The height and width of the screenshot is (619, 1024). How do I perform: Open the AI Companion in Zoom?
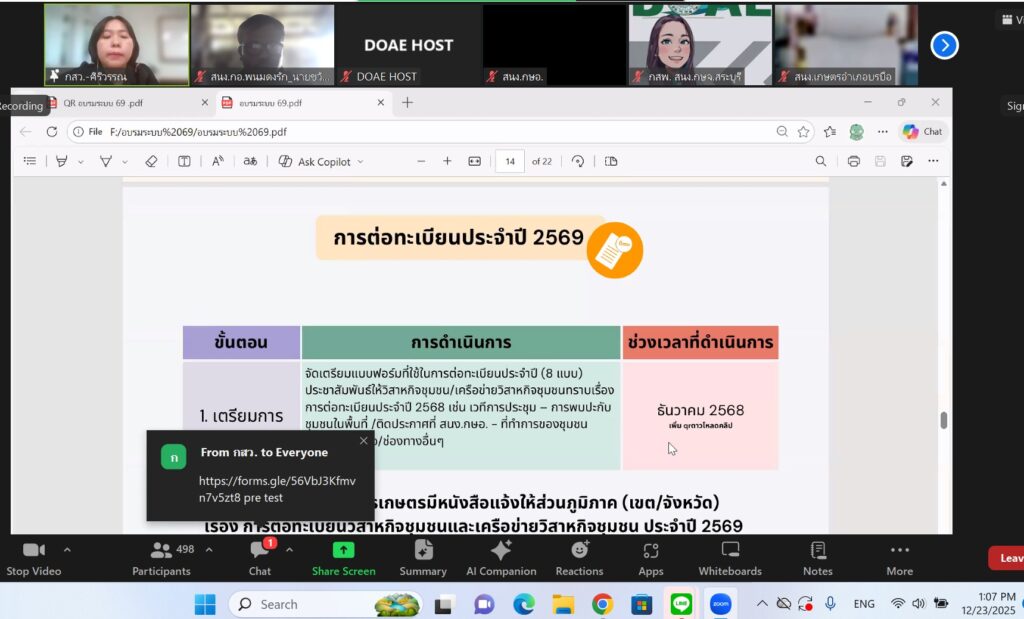pyautogui.click(x=501, y=558)
